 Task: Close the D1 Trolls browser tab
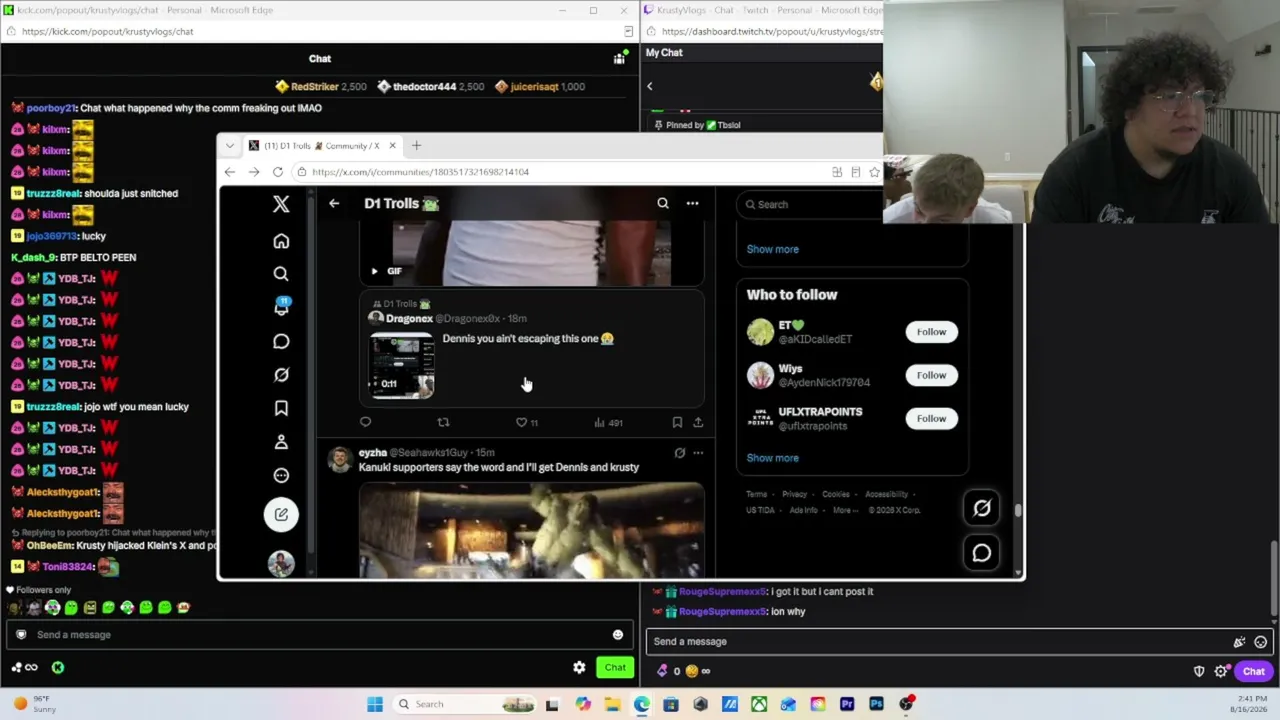(392, 146)
